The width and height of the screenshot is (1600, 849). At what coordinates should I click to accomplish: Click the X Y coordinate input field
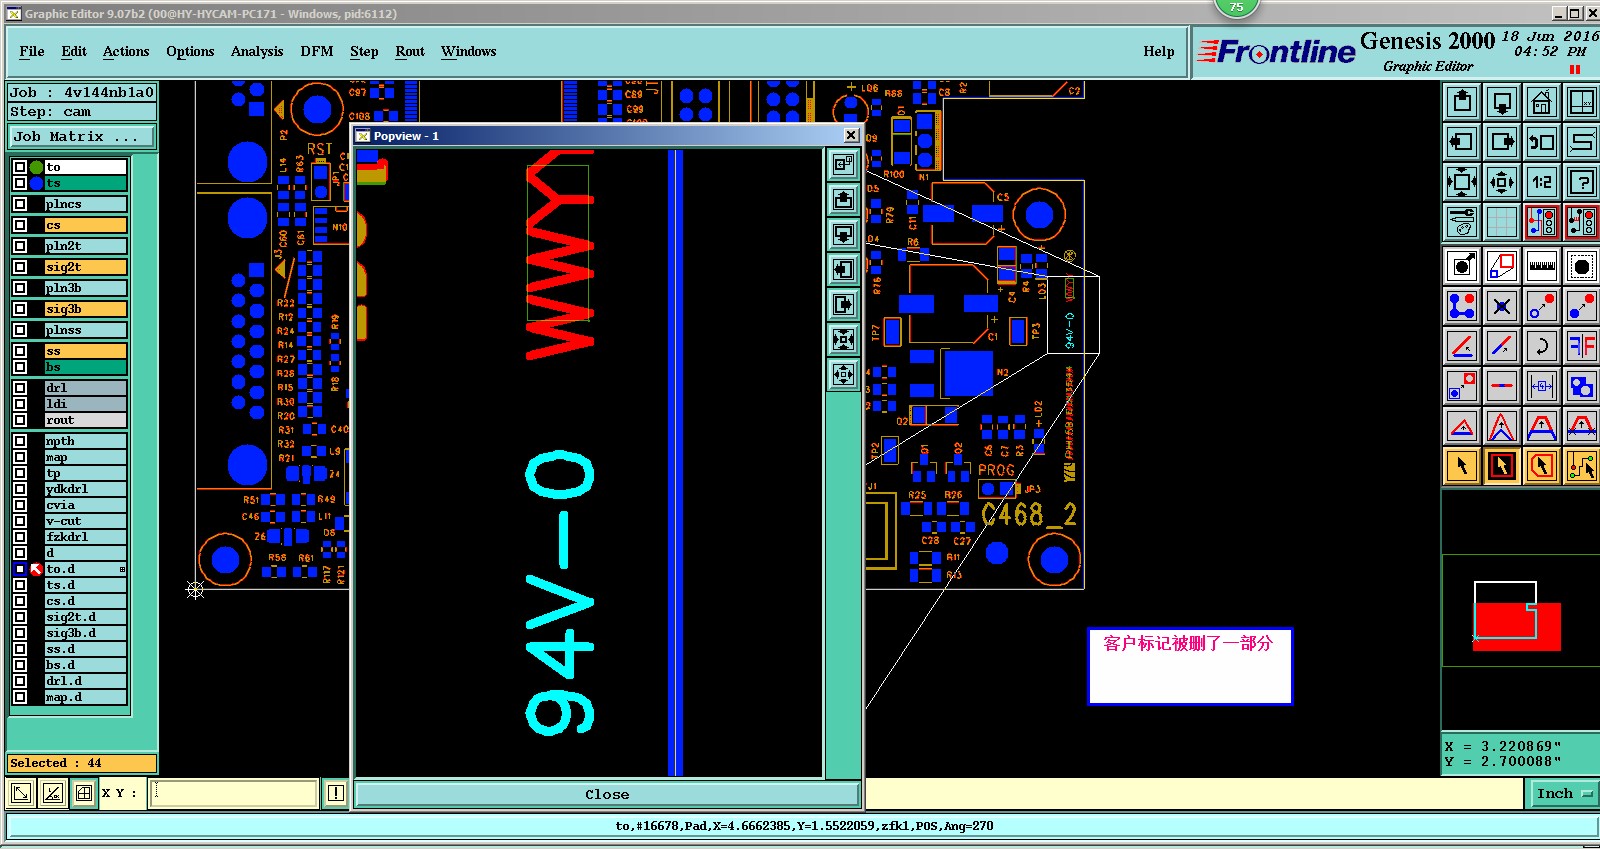tap(234, 793)
